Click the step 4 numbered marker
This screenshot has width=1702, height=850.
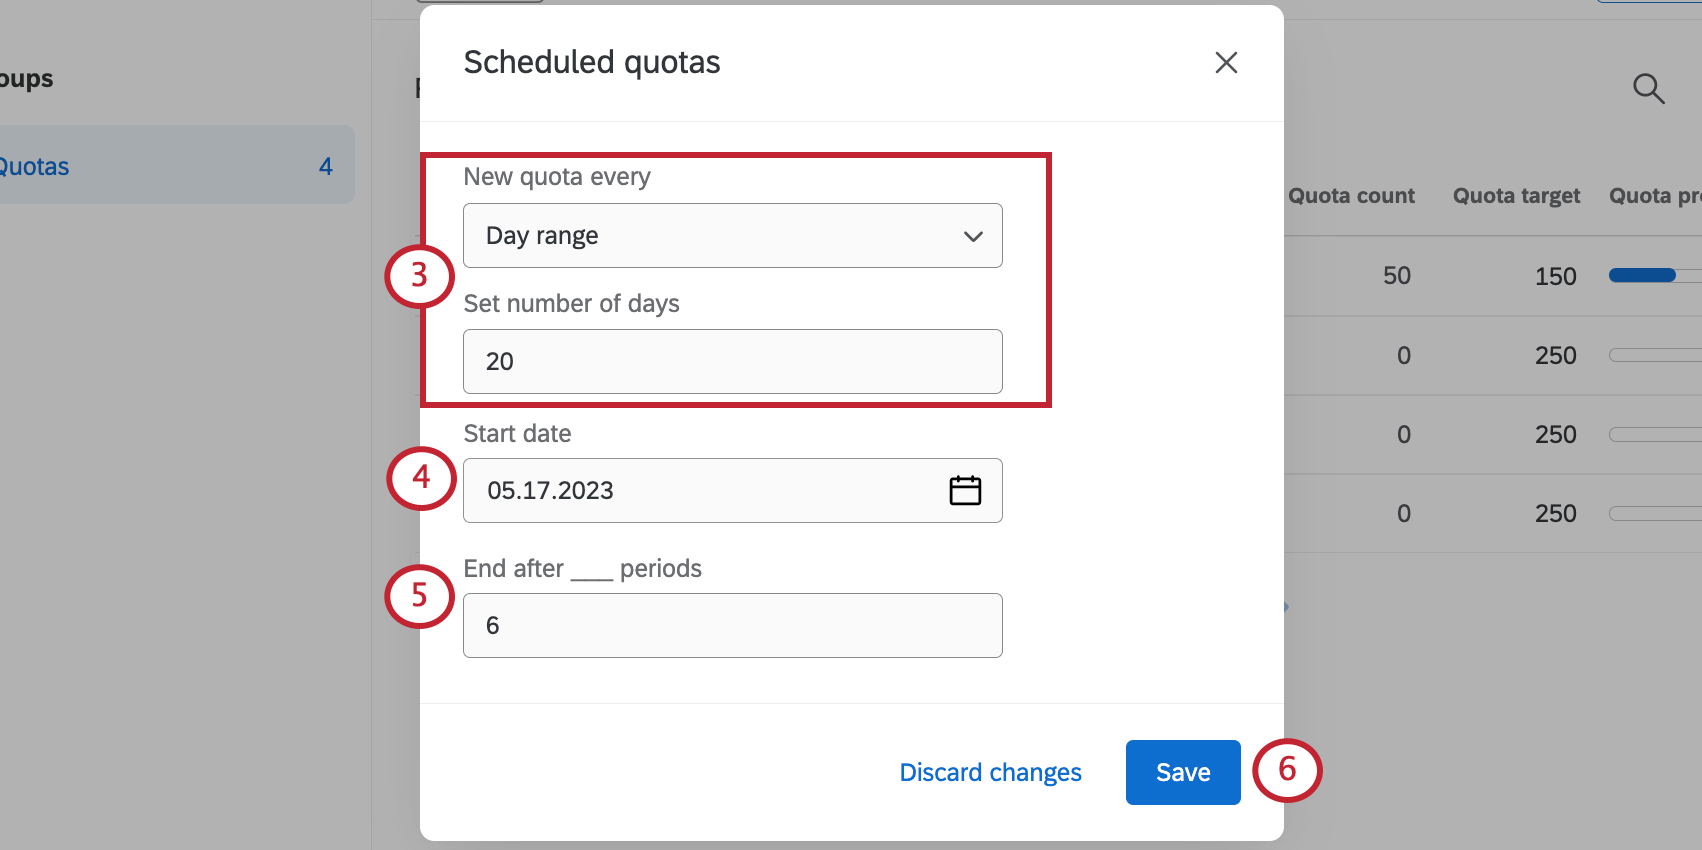pos(421,478)
